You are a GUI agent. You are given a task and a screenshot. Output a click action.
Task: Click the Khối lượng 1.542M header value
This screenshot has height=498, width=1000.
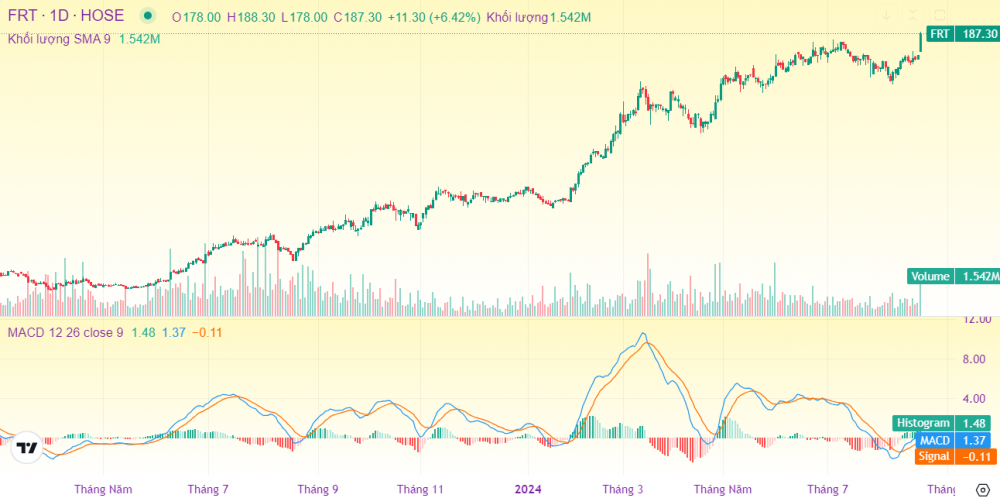point(538,18)
